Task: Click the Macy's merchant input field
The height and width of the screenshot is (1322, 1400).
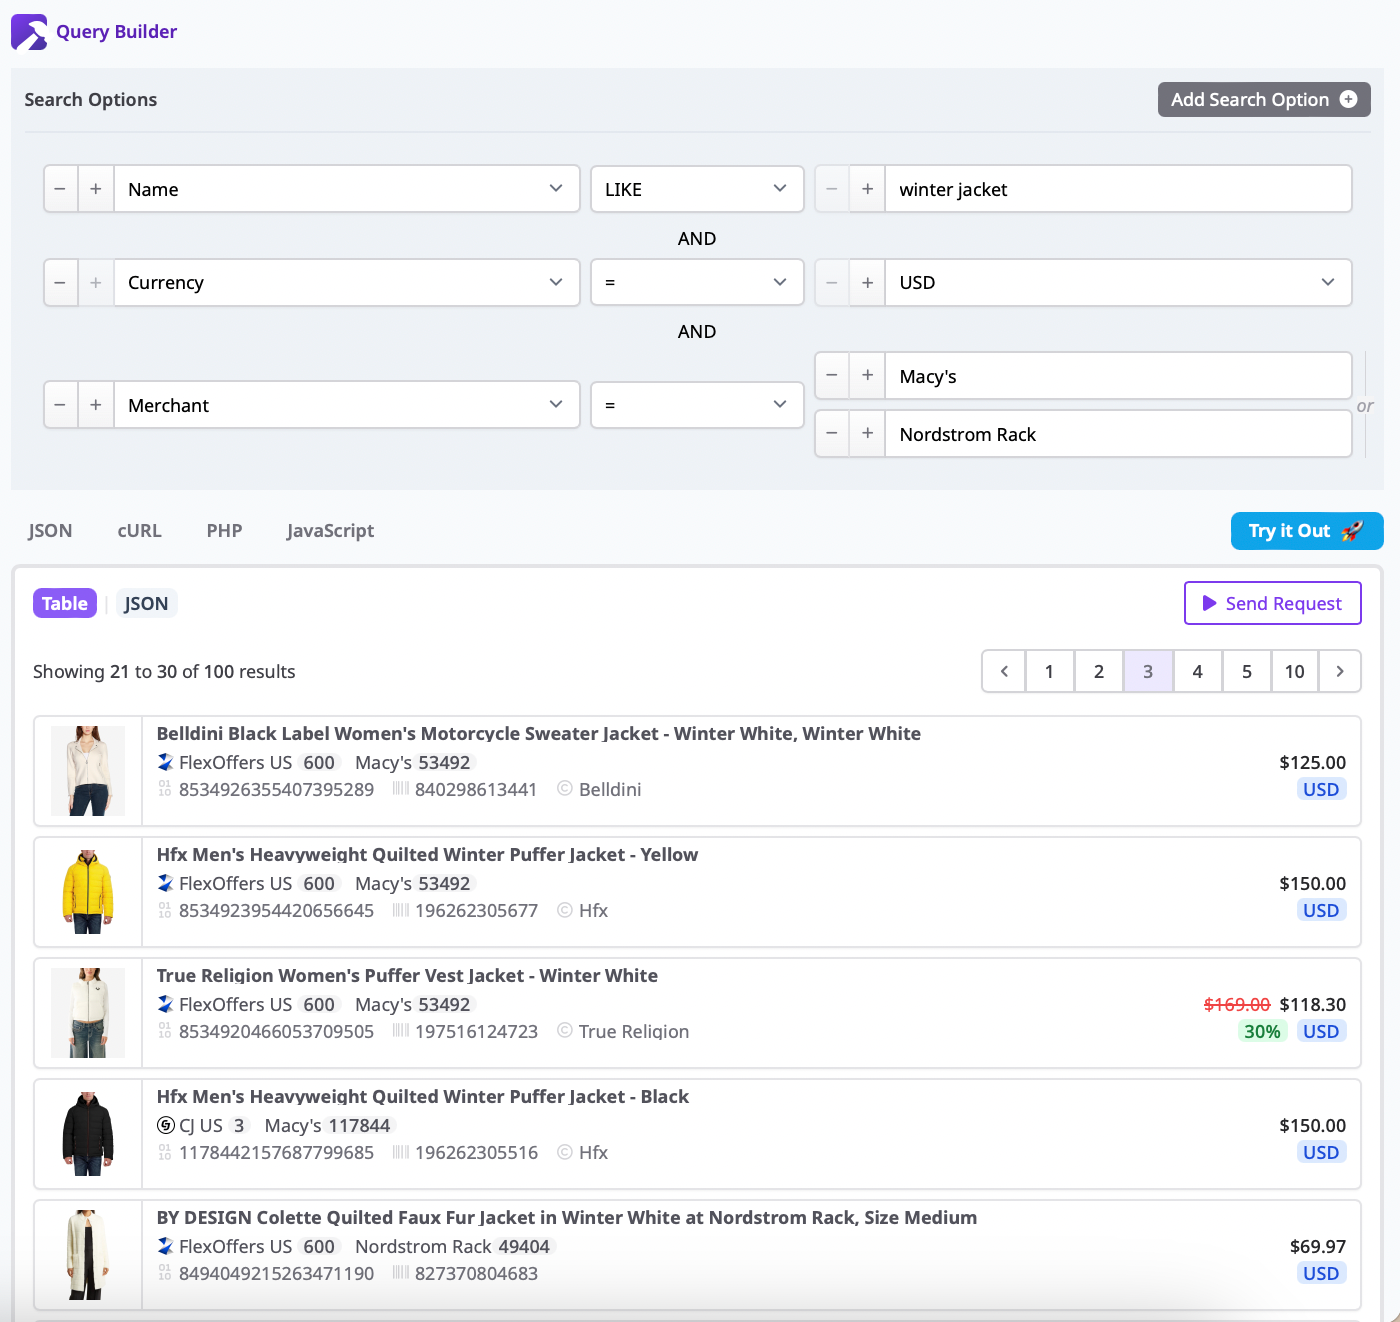Action: pyautogui.click(x=1118, y=376)
